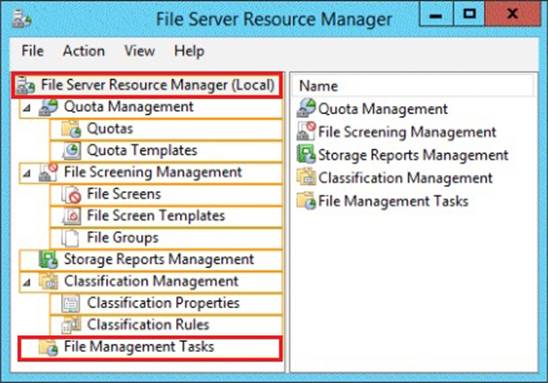Click Storage Reports Management icon in right pane
This screenshot has width=548, height=383.
coord(306,154)
